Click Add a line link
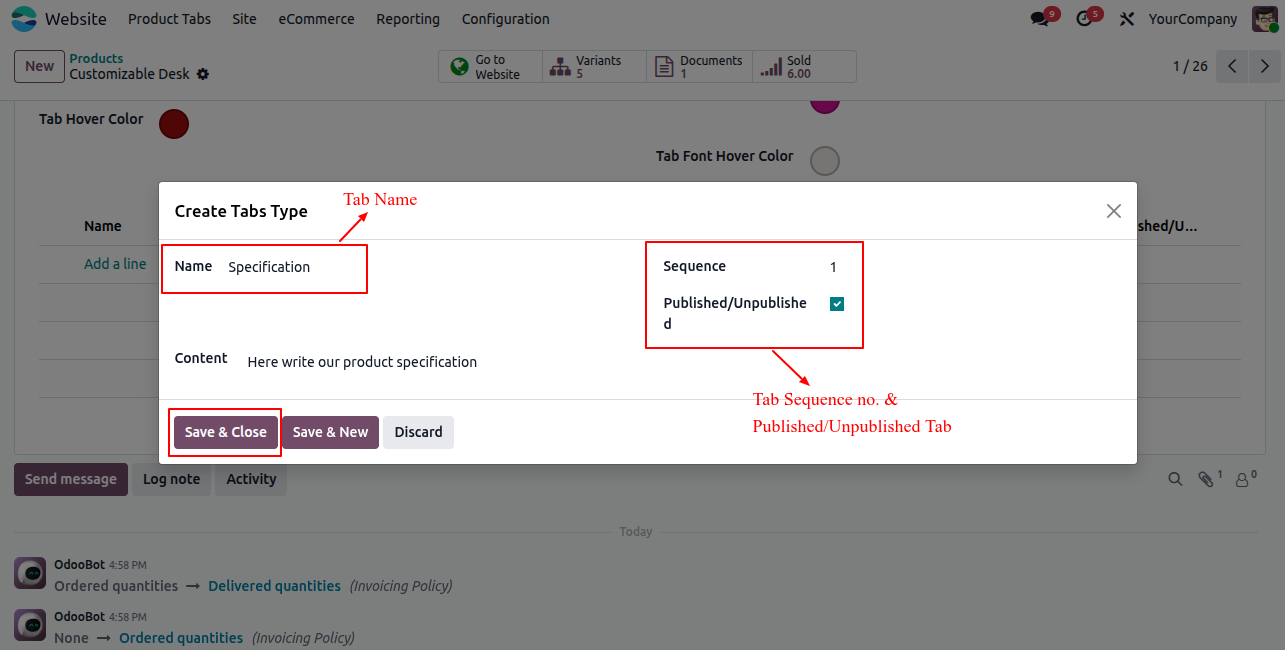1285x650 pixels. pyautogui.click(x=115, y=264)
